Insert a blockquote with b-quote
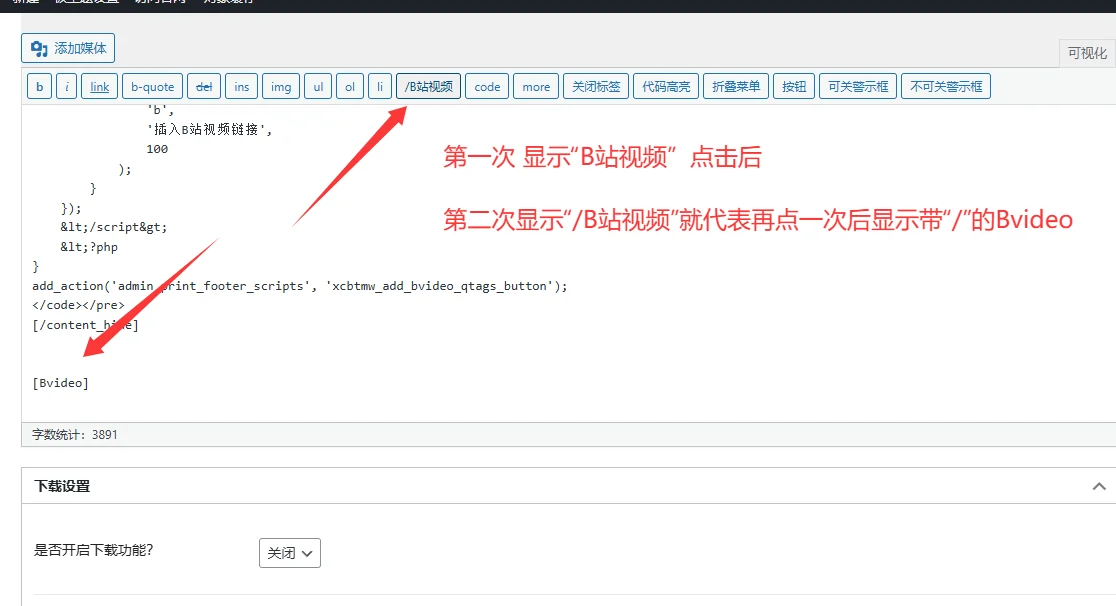 tap(153, 87)
